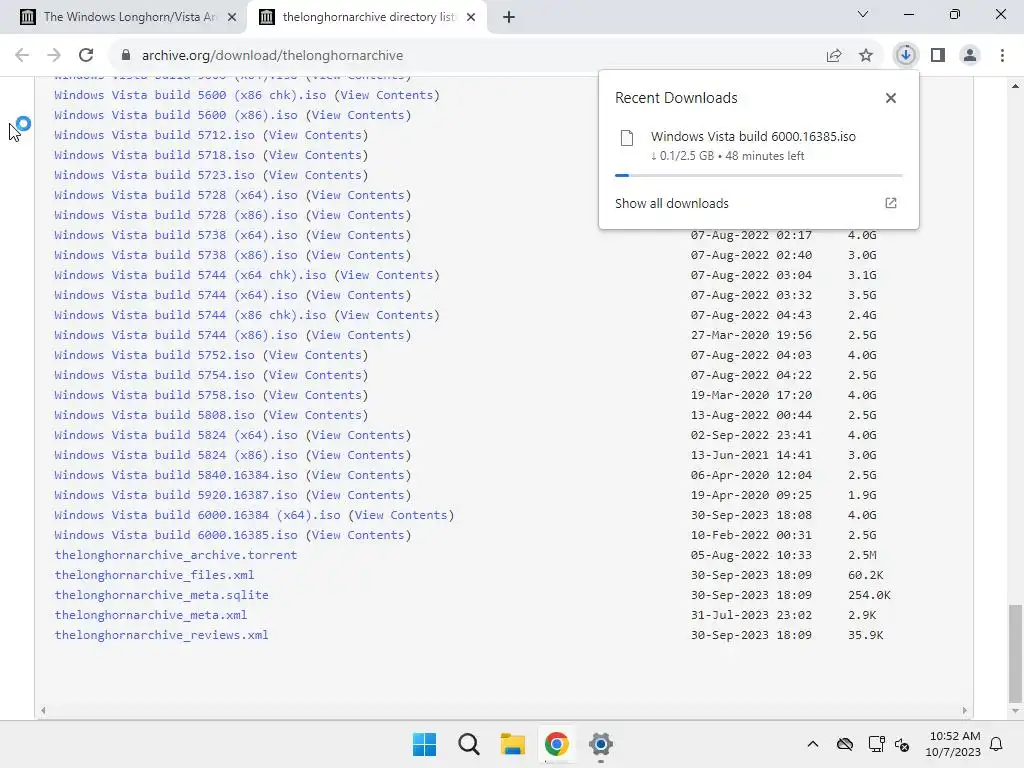Image resolution: width=1024 pixels, height=768 pixels.
Task: Download Windows Vista build 5744 (x64 chk).iso
Action: click(x=190, y=275)
